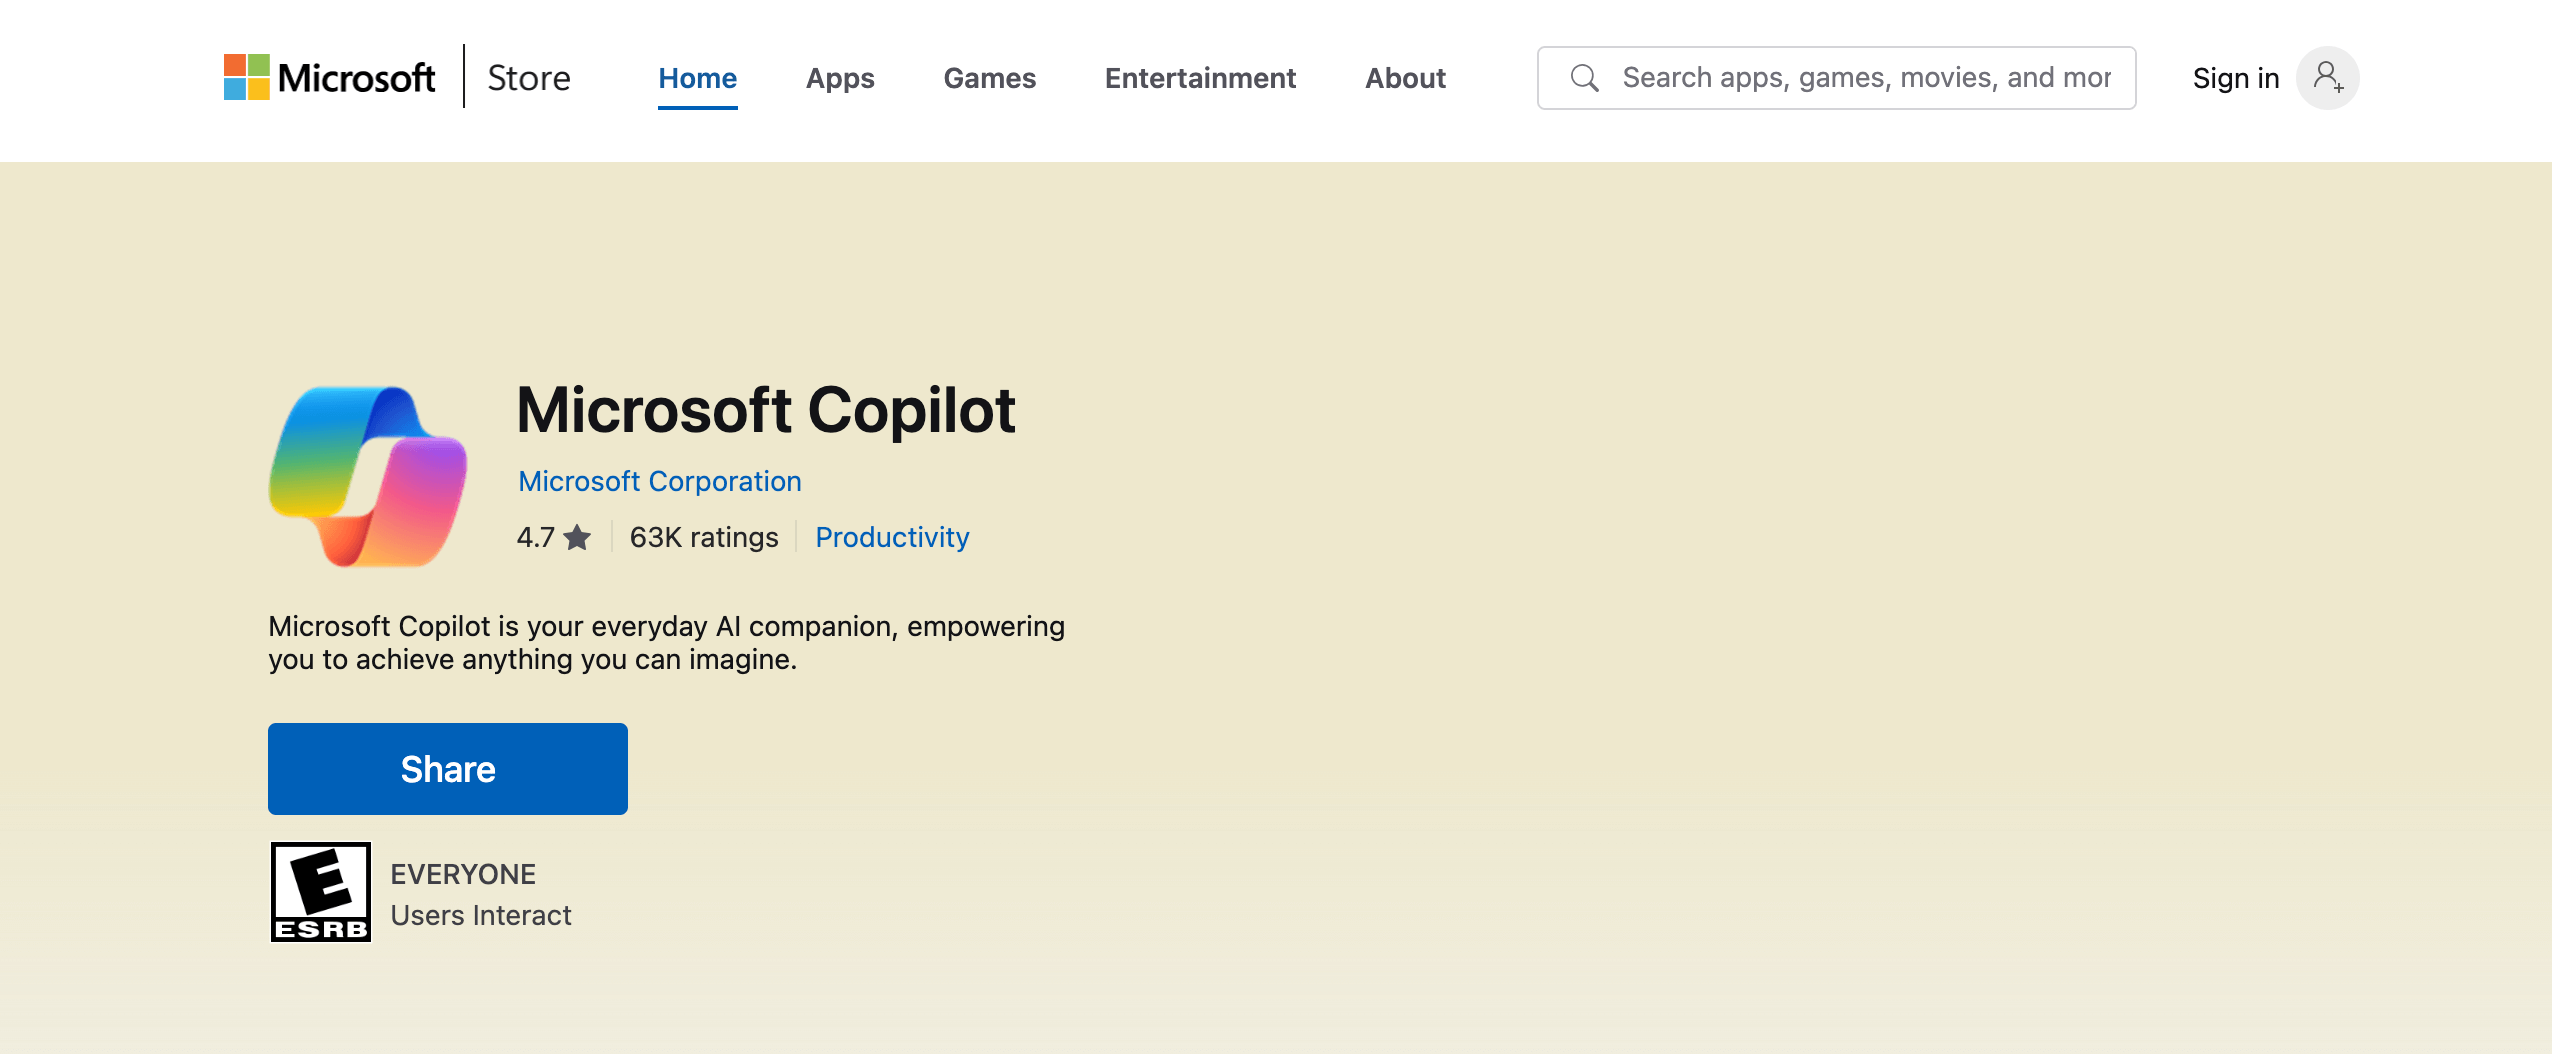Click the Microsoft logo
2552x1054 pixels.
329,77
